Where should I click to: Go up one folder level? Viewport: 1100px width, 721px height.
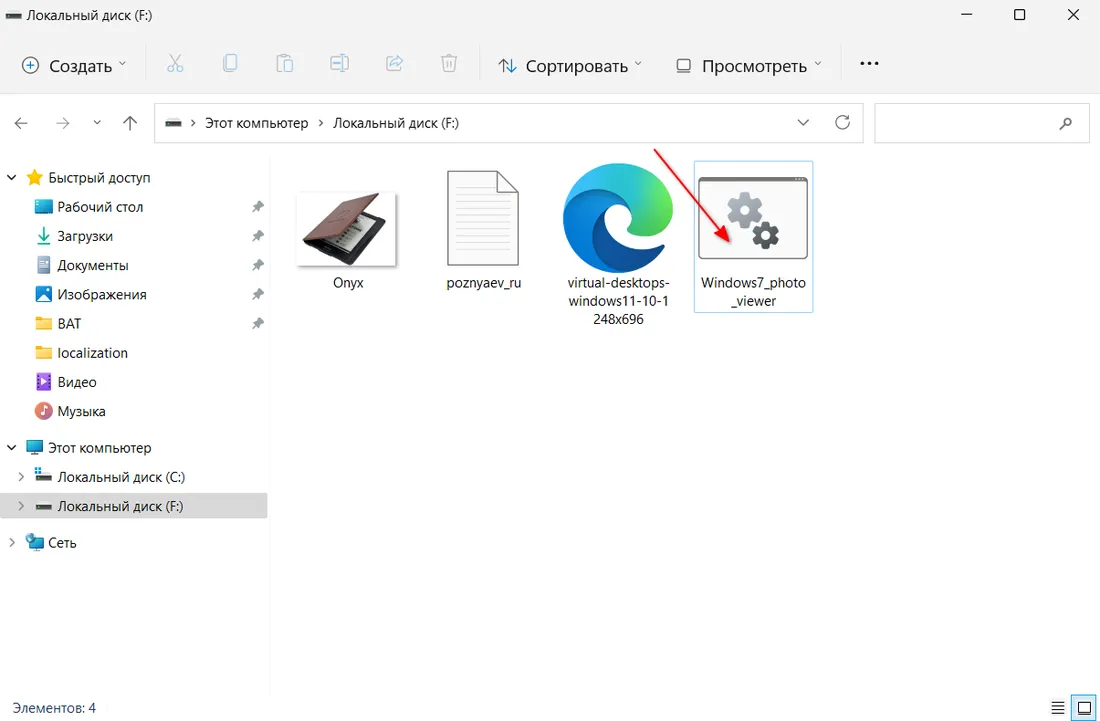point(130,123)
